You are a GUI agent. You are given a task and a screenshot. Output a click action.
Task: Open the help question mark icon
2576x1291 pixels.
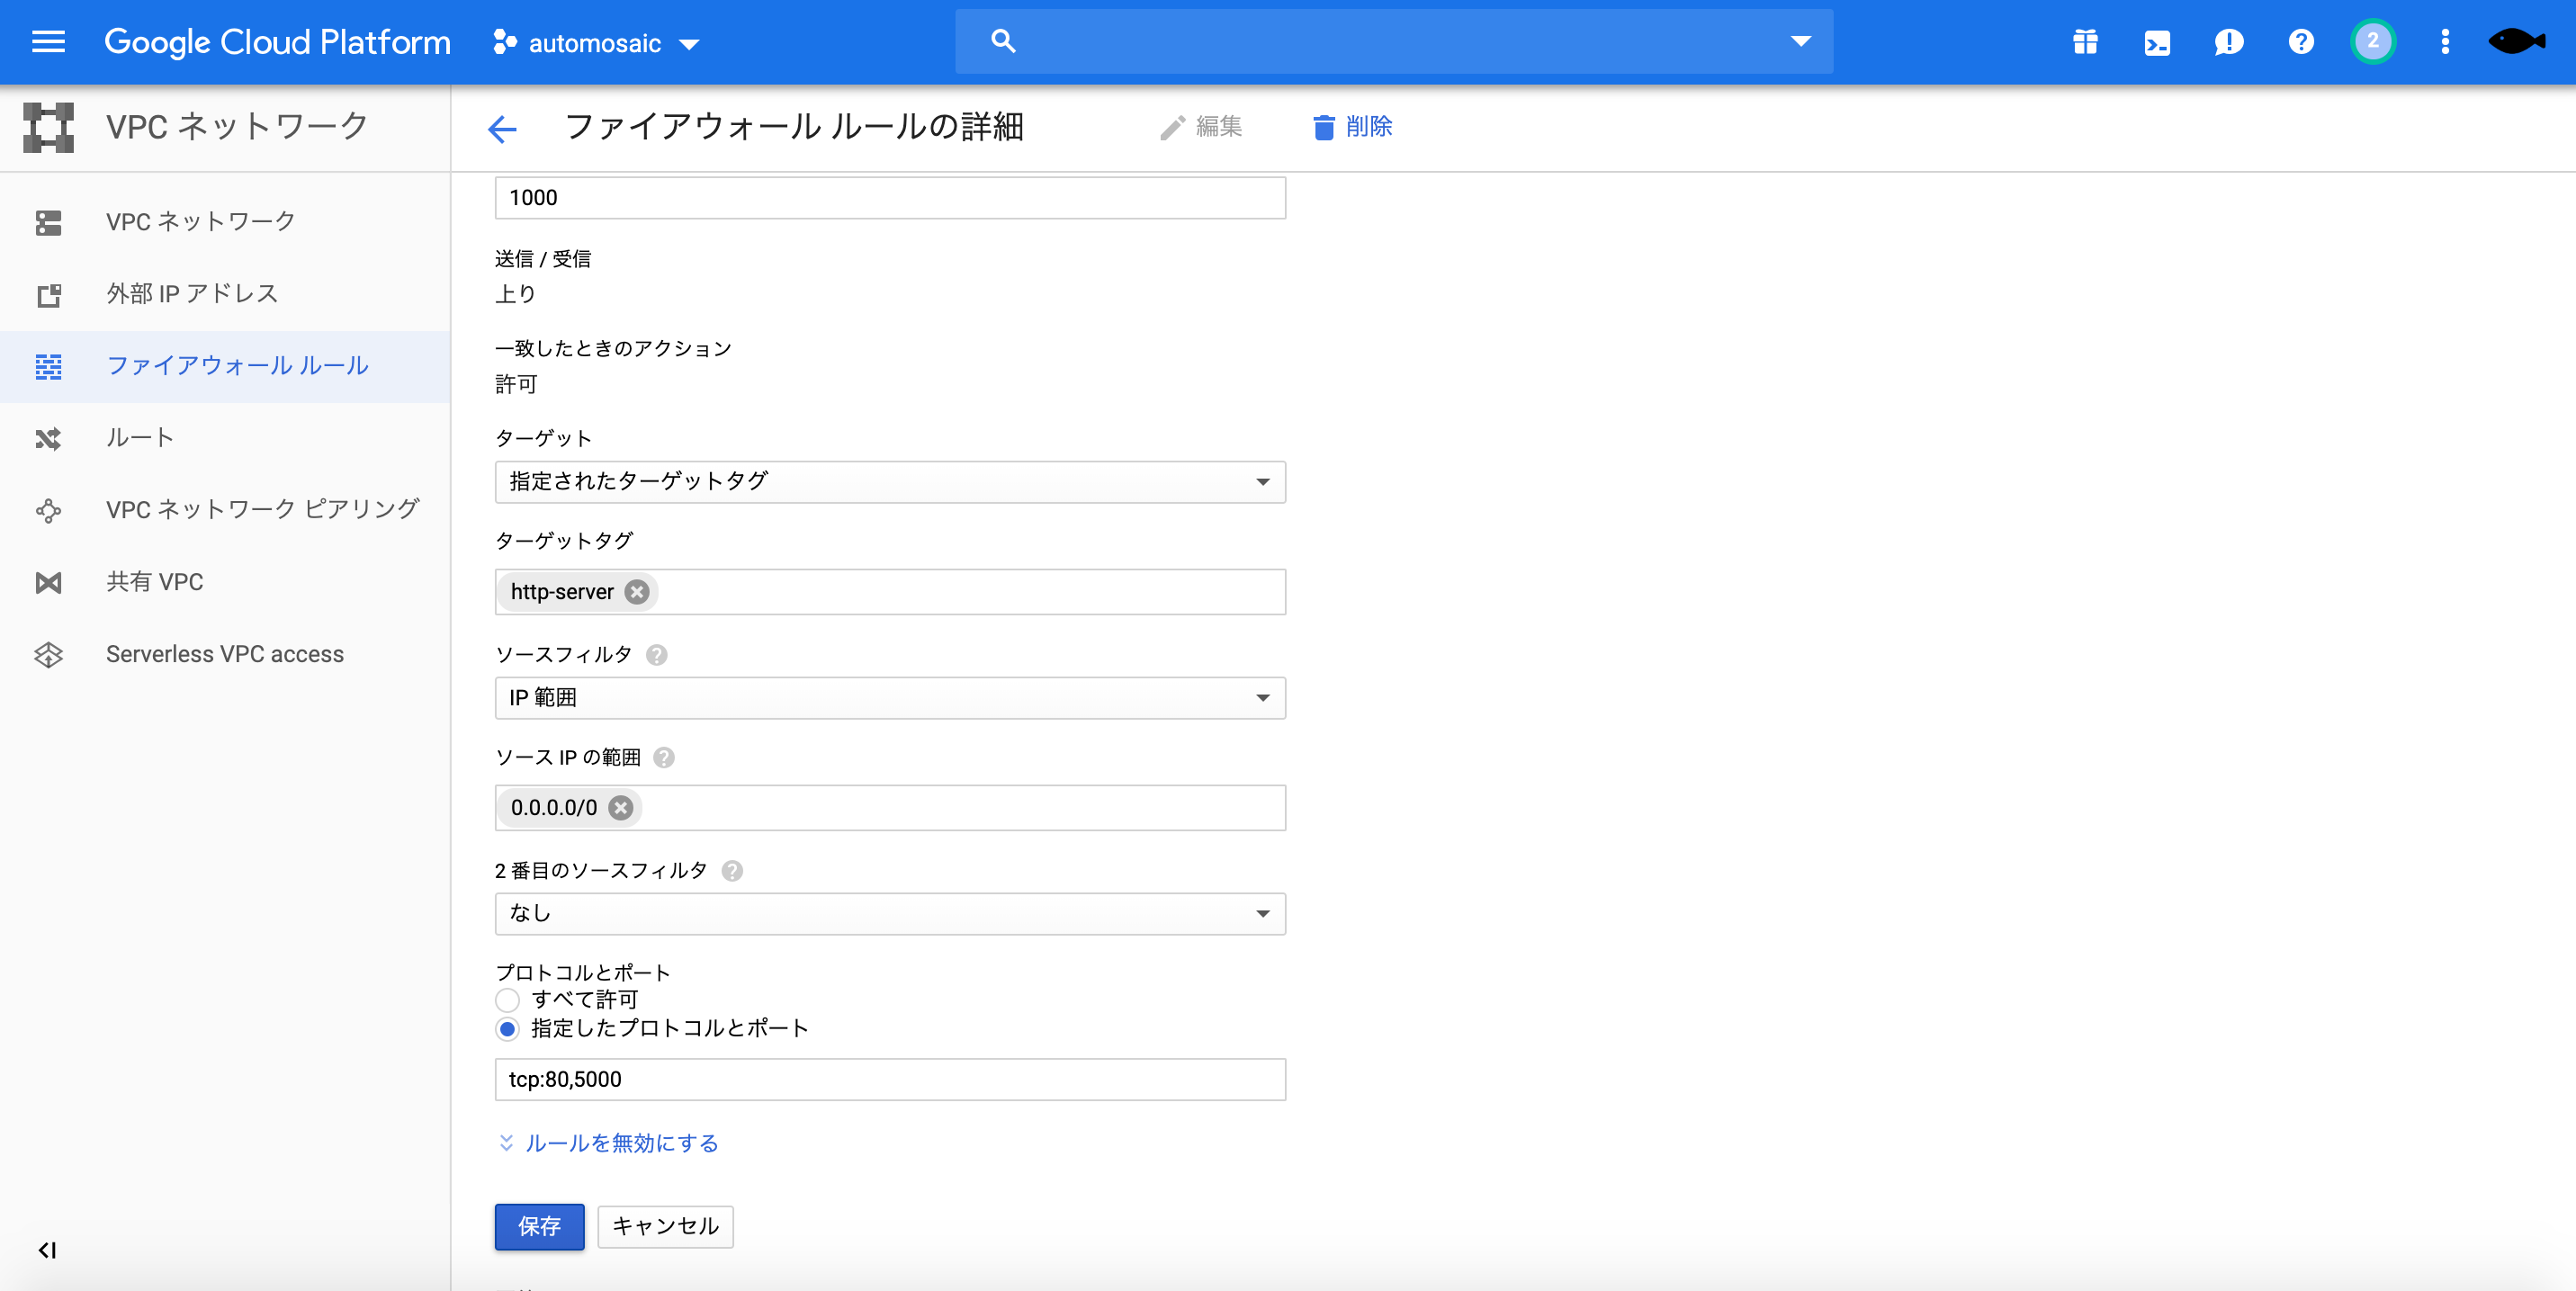point(2301,42)
